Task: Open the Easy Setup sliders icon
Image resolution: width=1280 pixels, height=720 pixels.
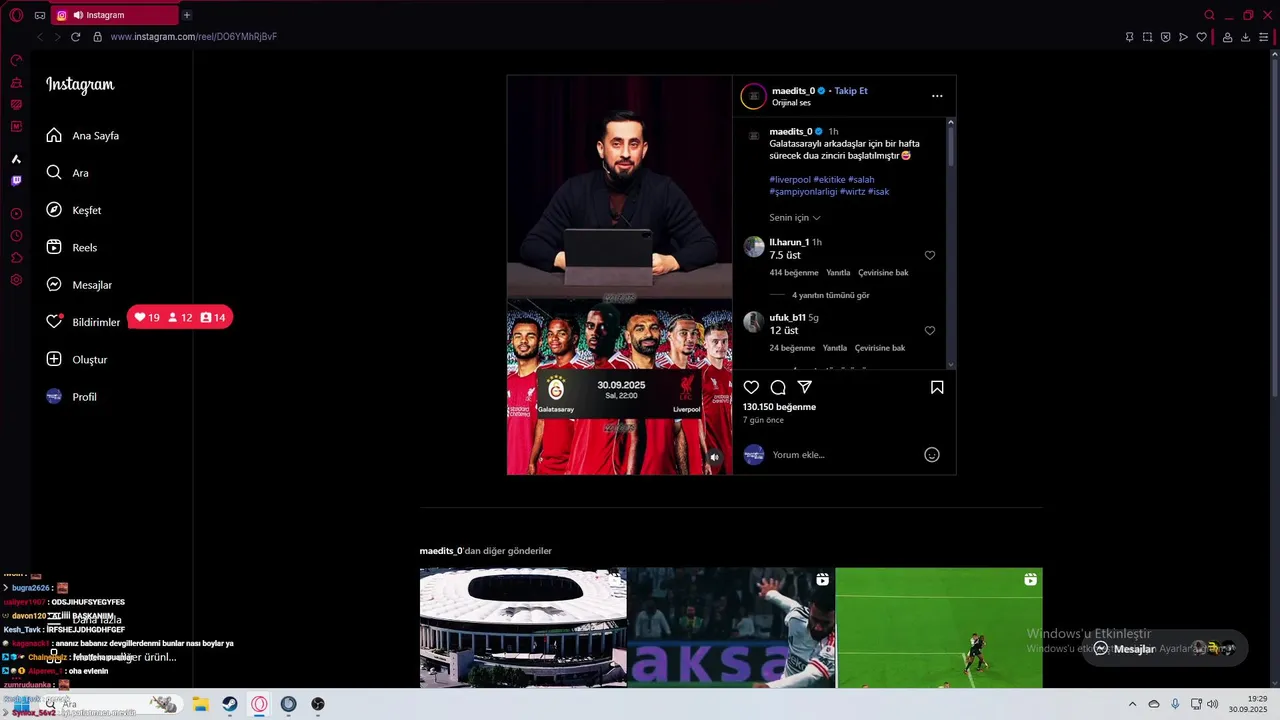Action: coord(1264,37)
